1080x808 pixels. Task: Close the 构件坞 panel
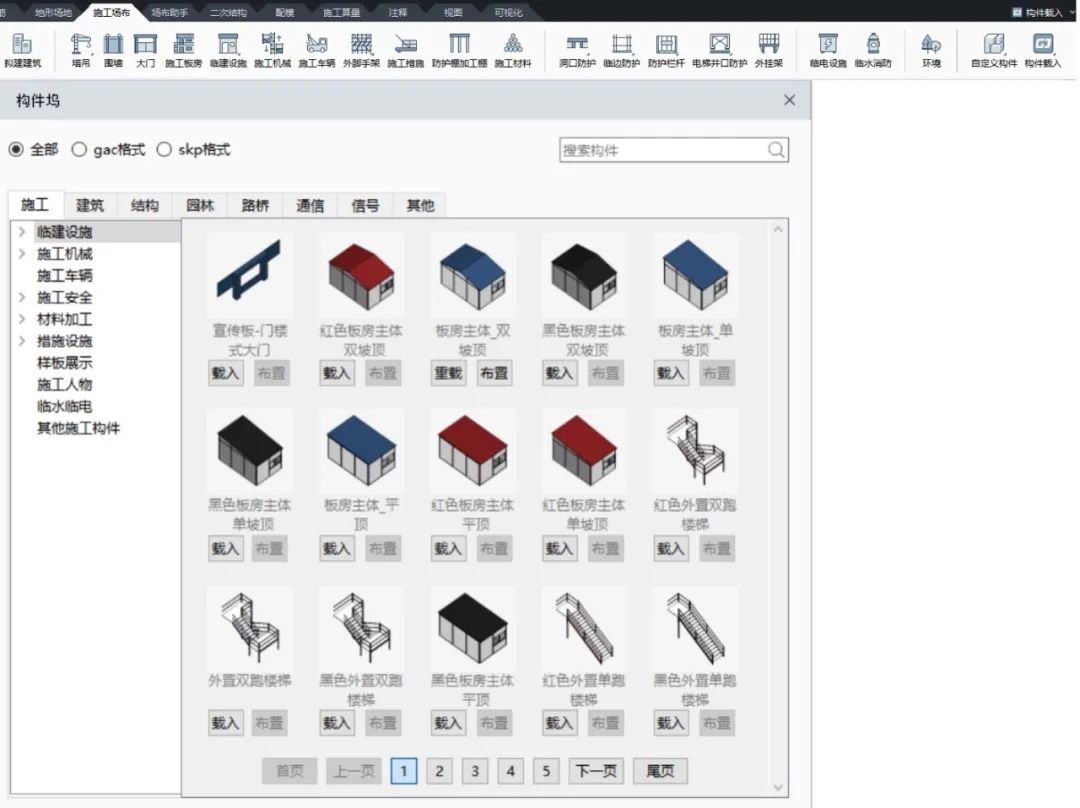[789, 101]
